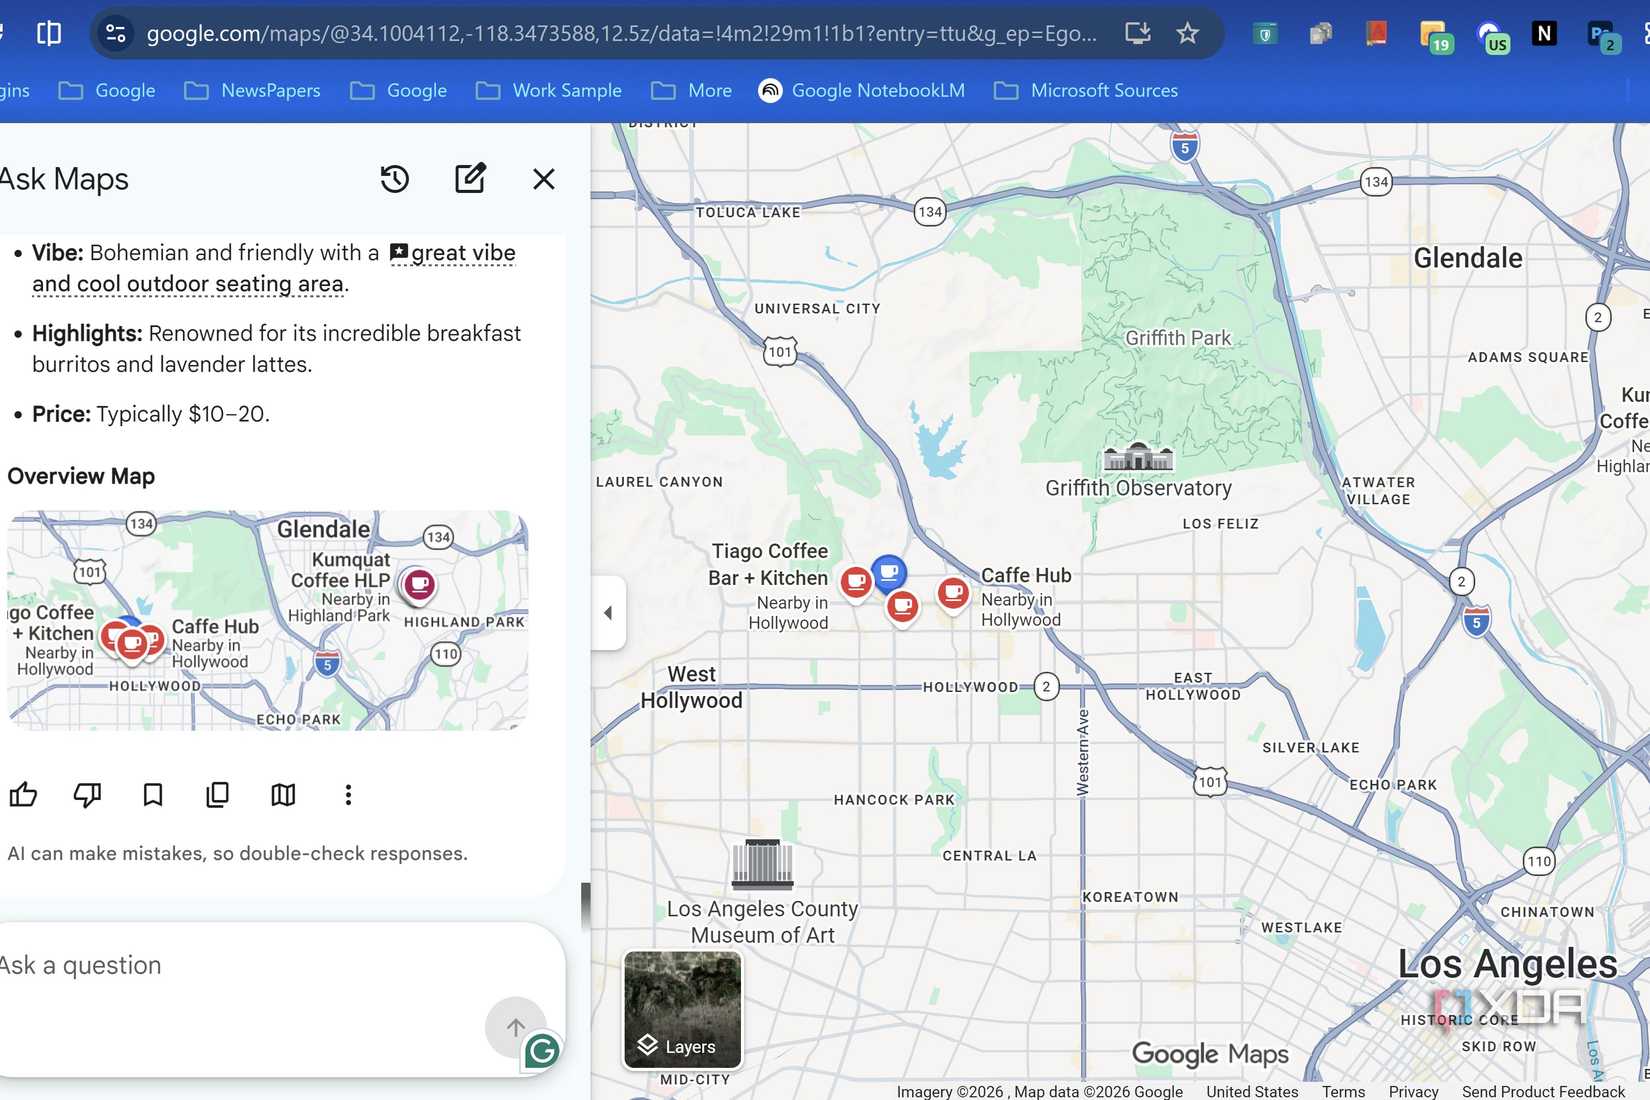Click the Los Angeles County Museum of Art icon
Image resolution: width=1650 pixels, height=1100 pixels.
762,864
